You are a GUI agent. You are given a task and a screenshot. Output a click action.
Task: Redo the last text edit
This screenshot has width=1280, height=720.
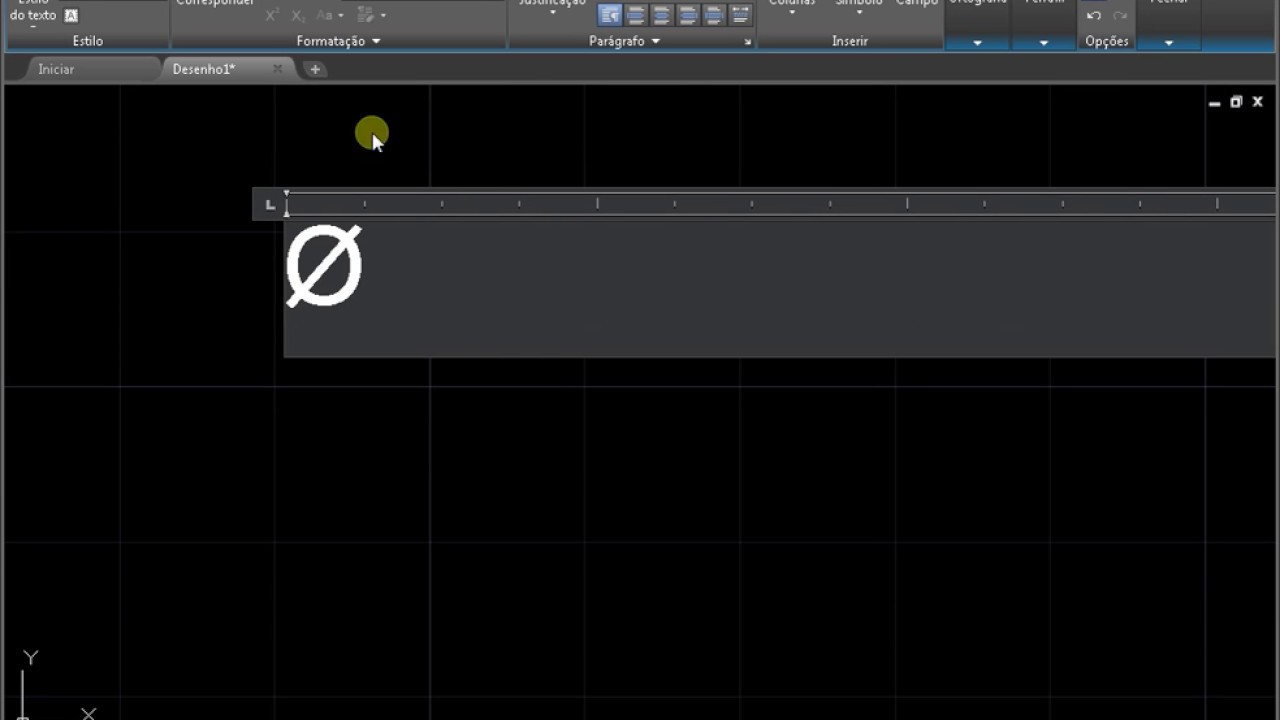point(1120,15)
